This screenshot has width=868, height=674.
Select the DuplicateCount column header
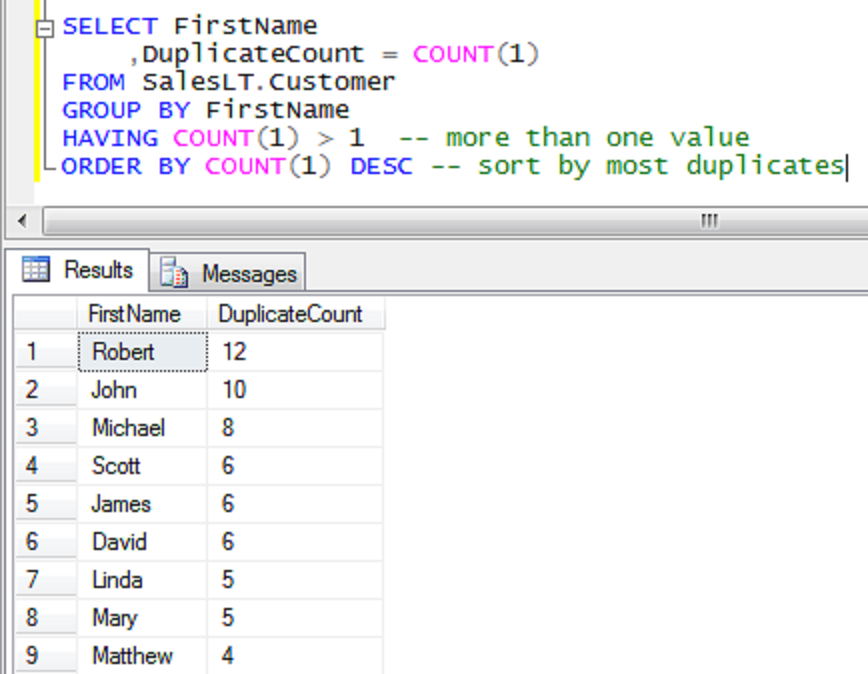pyautogui.click(x=288, y=313)
